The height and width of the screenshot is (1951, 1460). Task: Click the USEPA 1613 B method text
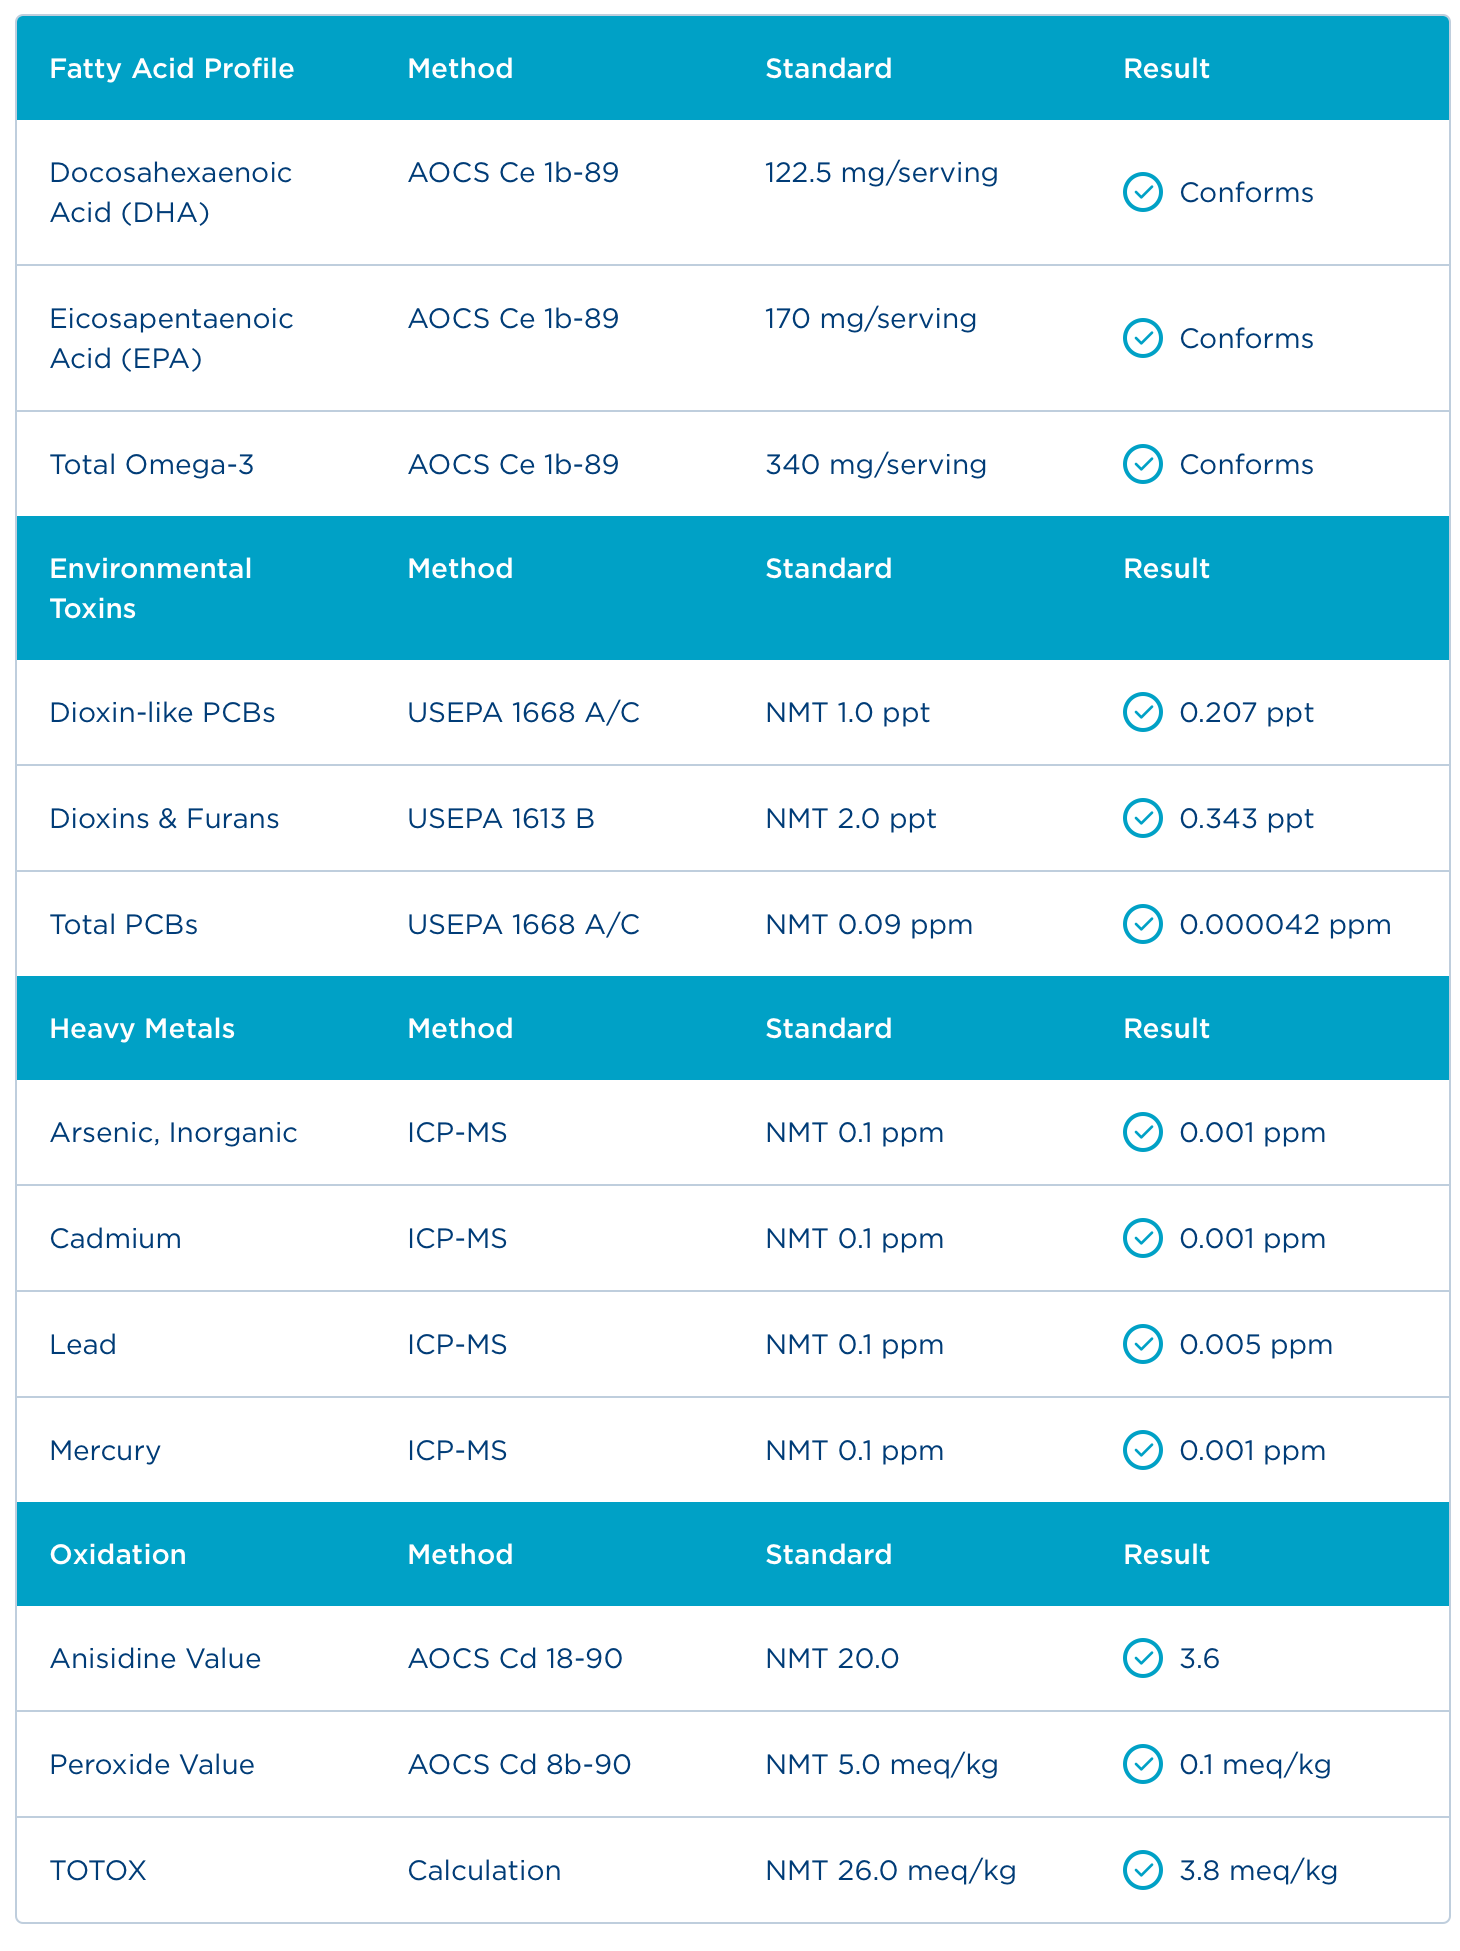coord(501,819)
